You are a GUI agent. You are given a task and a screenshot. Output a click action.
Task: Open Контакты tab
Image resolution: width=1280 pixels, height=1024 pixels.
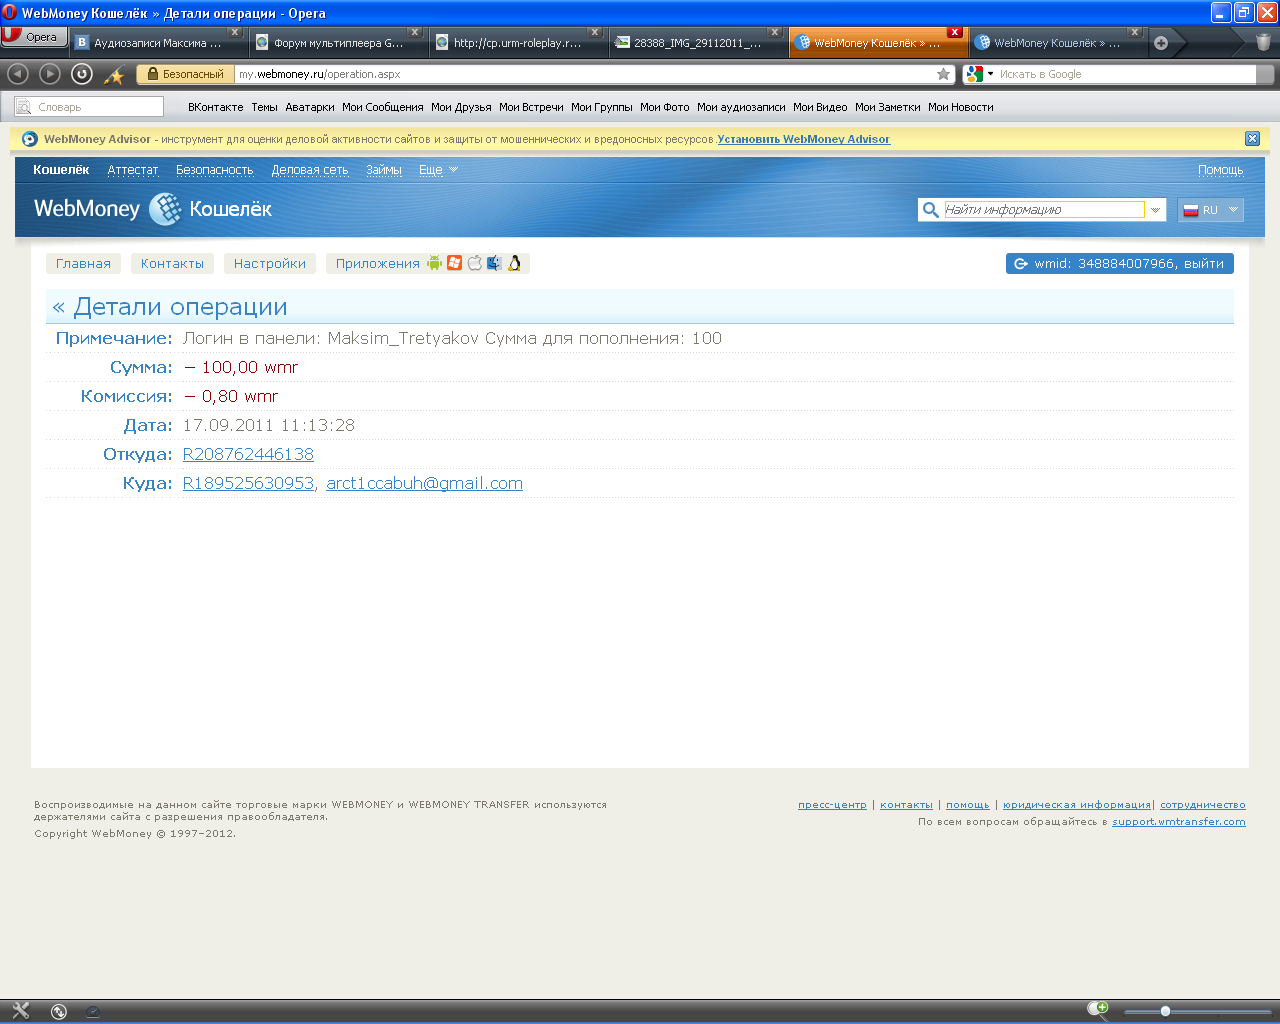[172, 264]
